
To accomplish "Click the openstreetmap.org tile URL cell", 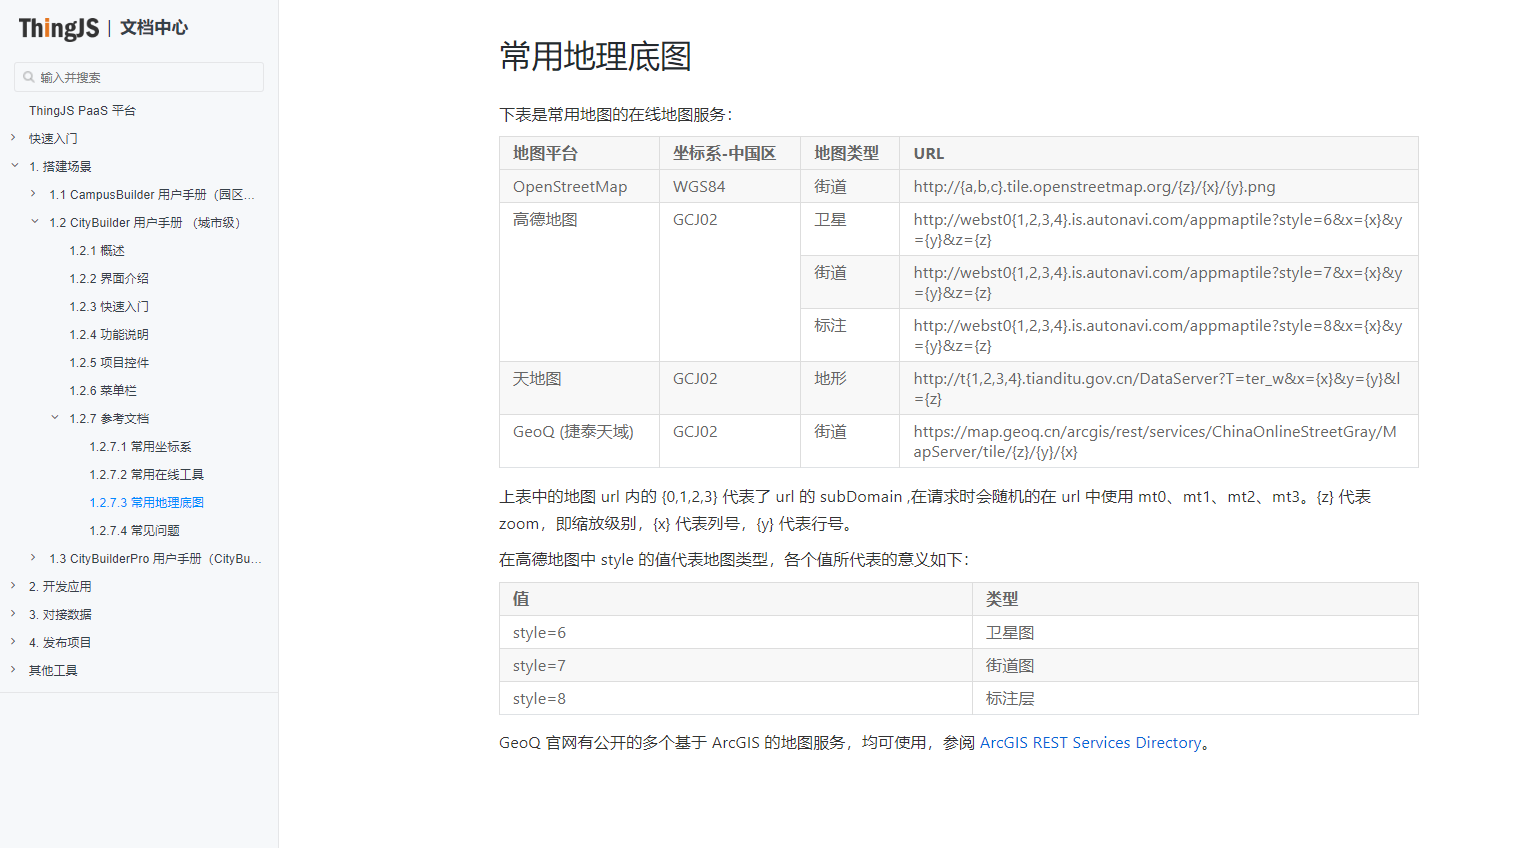I will click(1158, 186).
